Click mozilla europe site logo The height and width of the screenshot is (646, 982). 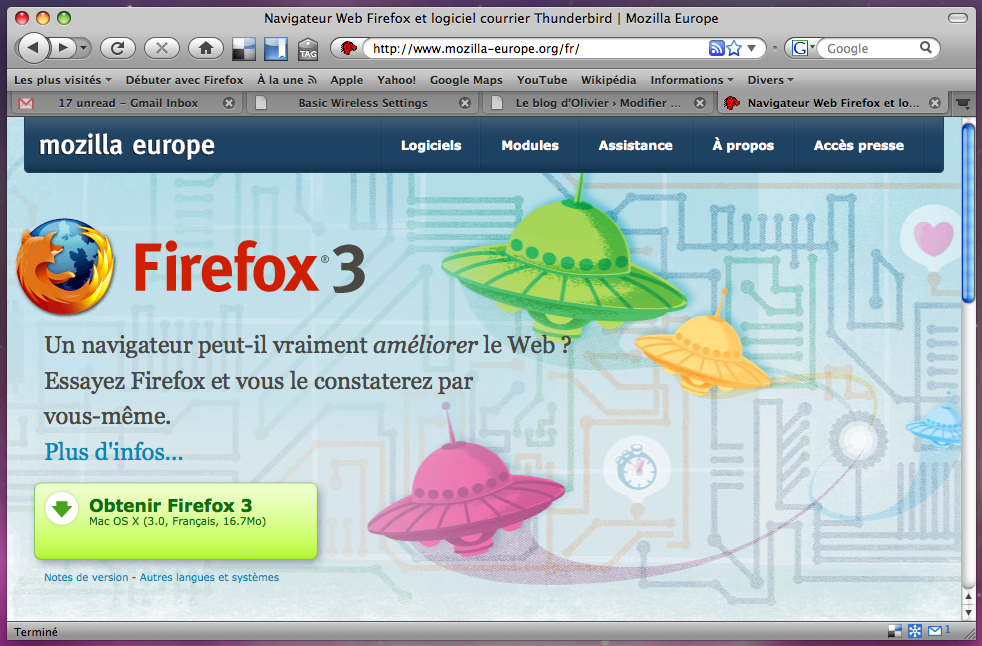pos(127,145)
